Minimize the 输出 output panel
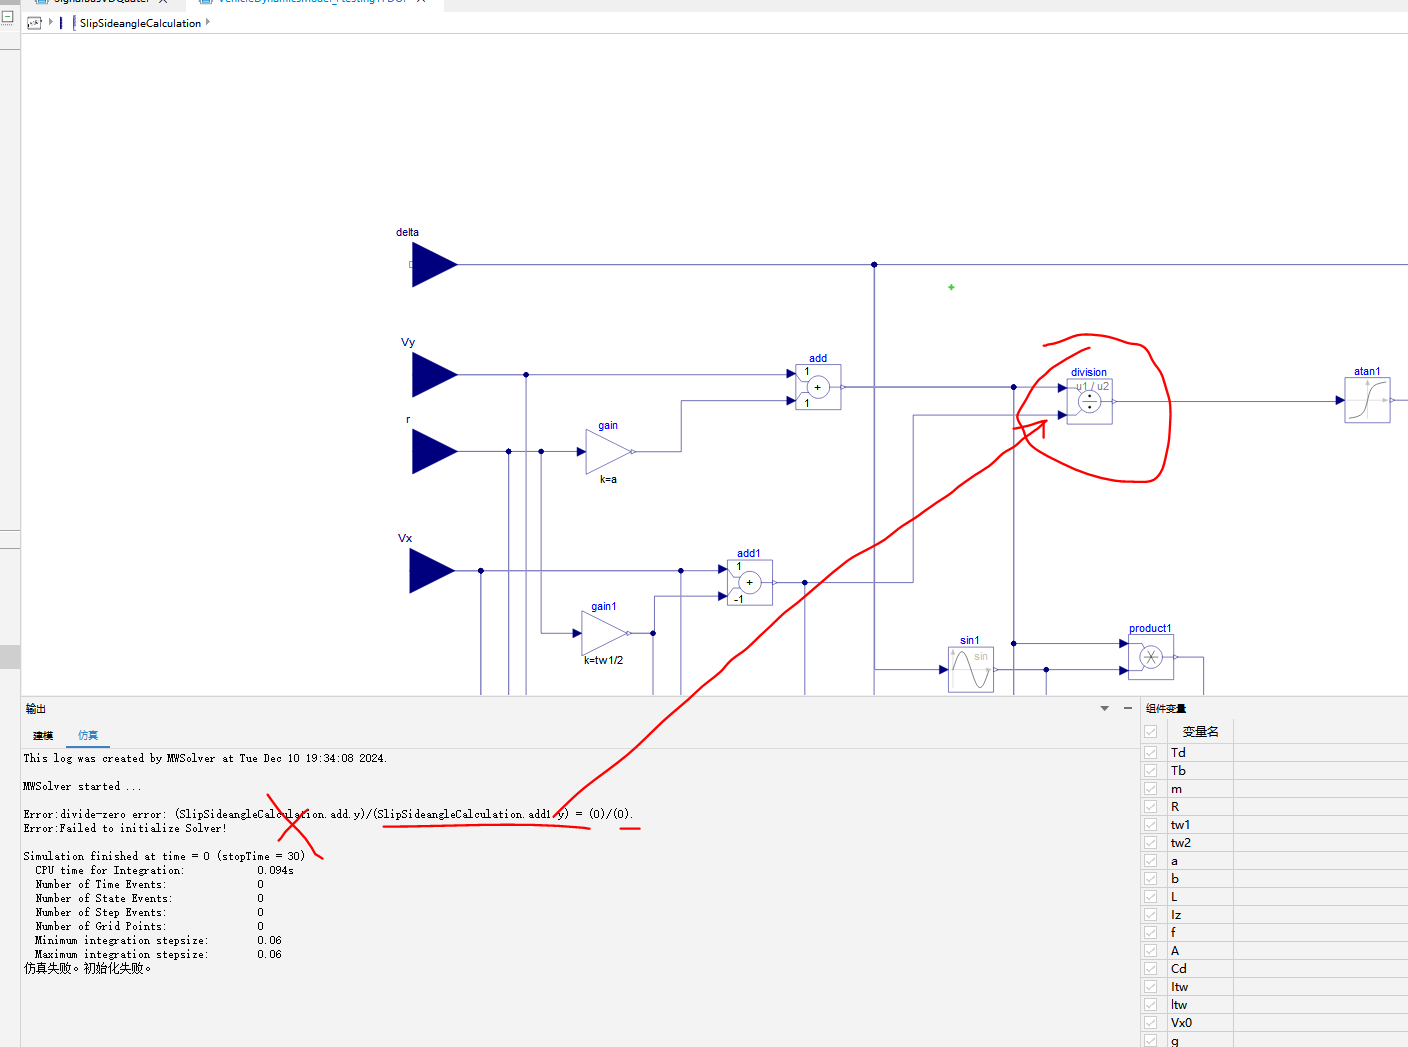The height and width of the screenshot is (1047, 1408). click(x=1128, y=708)
